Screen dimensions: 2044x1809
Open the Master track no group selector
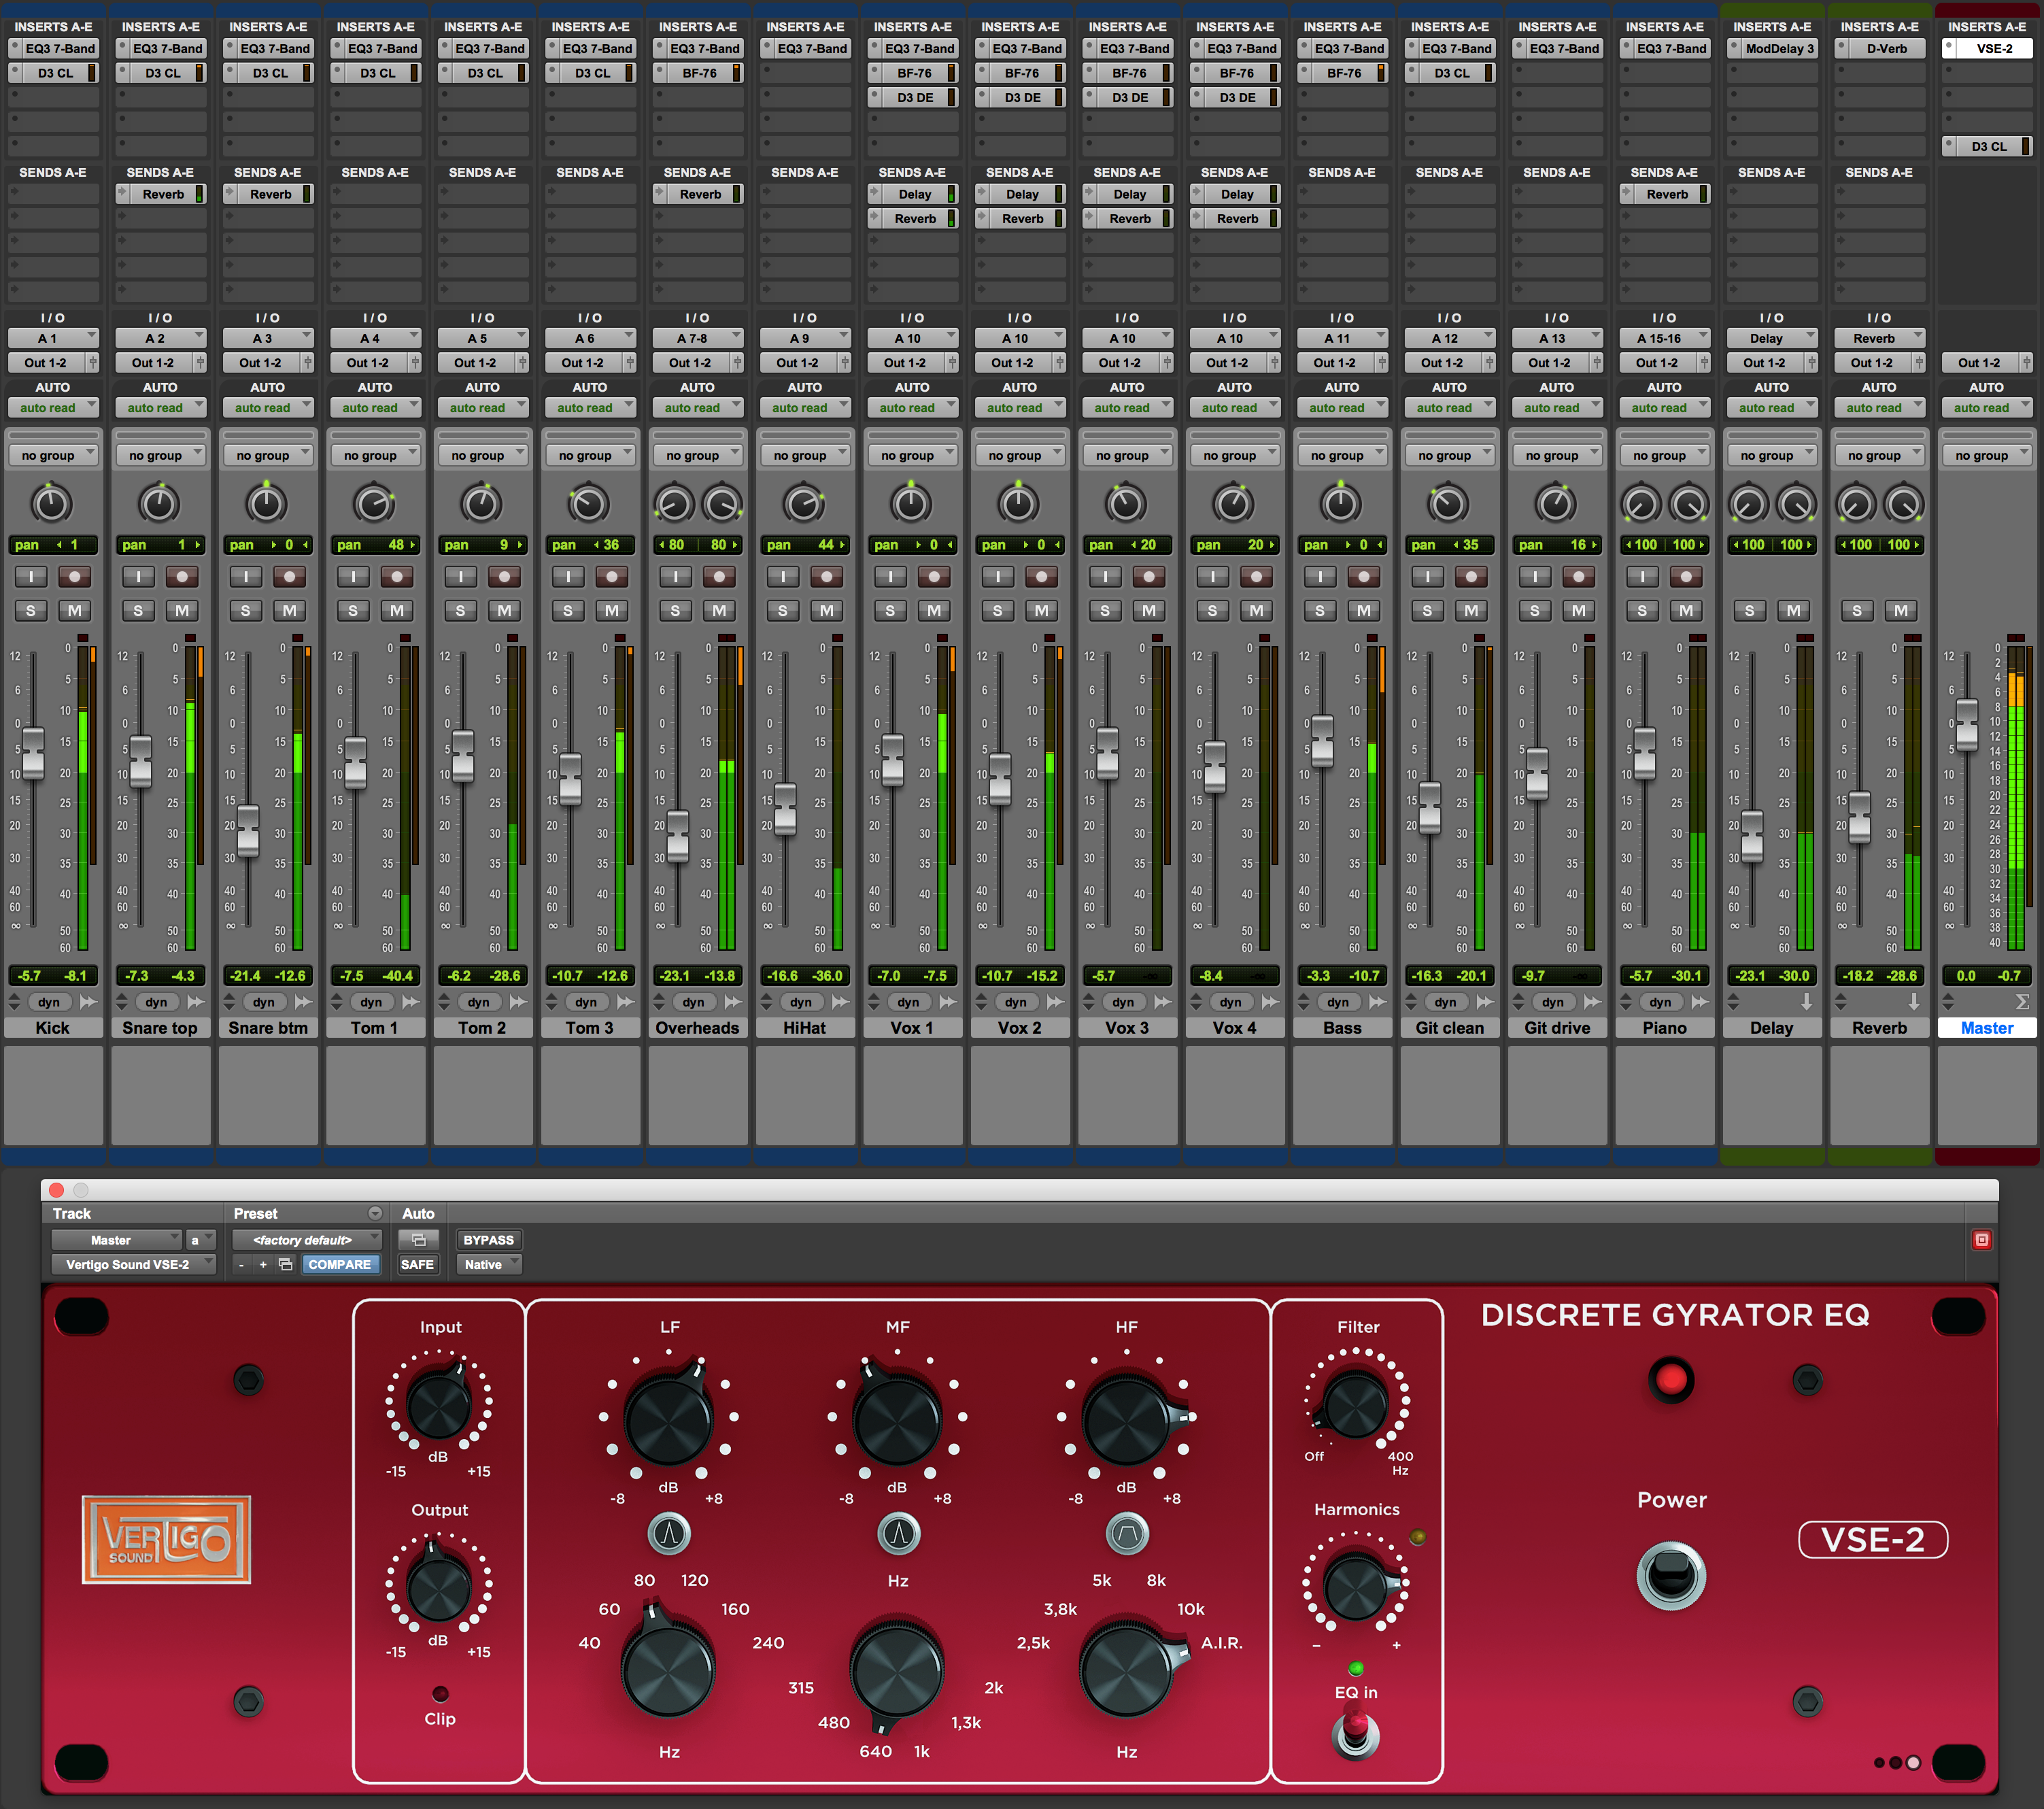tap(1987, 455)
